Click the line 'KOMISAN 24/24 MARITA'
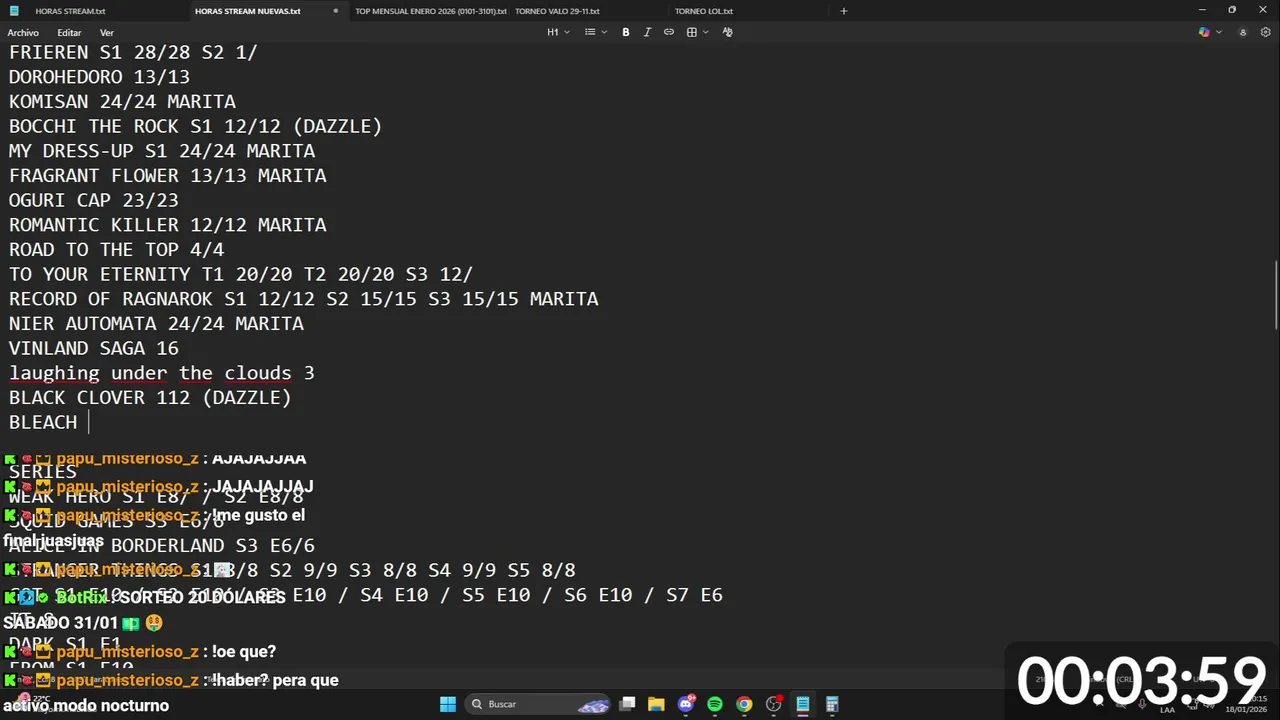 [x=122, y=101]
